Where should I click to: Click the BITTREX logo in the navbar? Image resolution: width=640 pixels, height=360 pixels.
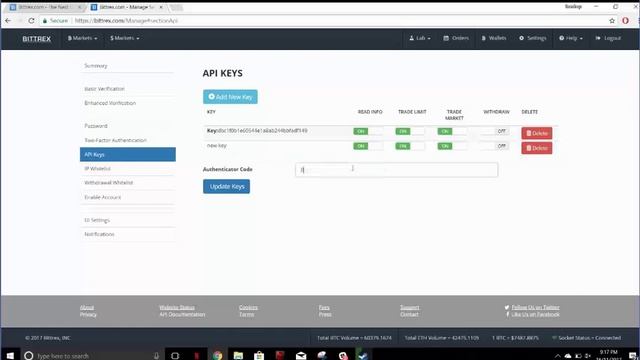37,39
